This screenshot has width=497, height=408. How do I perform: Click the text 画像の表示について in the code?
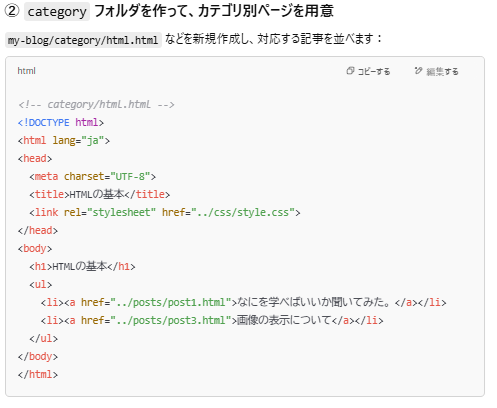[x=284, y=320]
